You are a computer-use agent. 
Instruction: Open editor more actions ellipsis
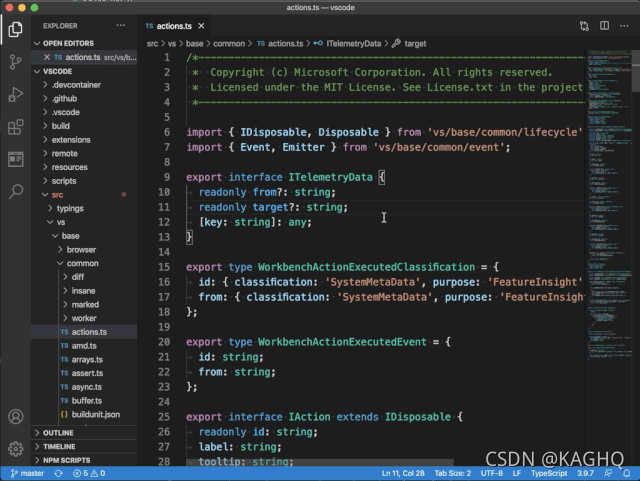click(x=624, y=26)
